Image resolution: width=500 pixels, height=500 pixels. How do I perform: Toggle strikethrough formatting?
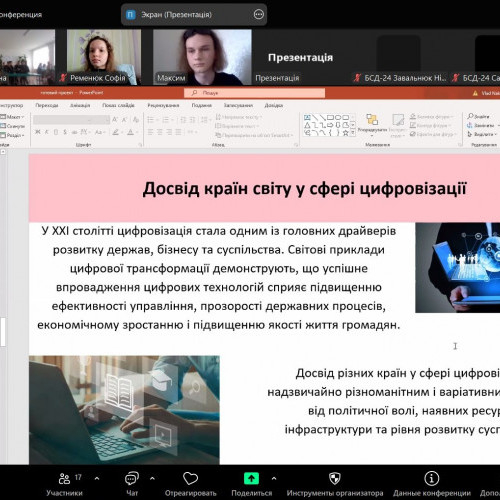(74, 132)
